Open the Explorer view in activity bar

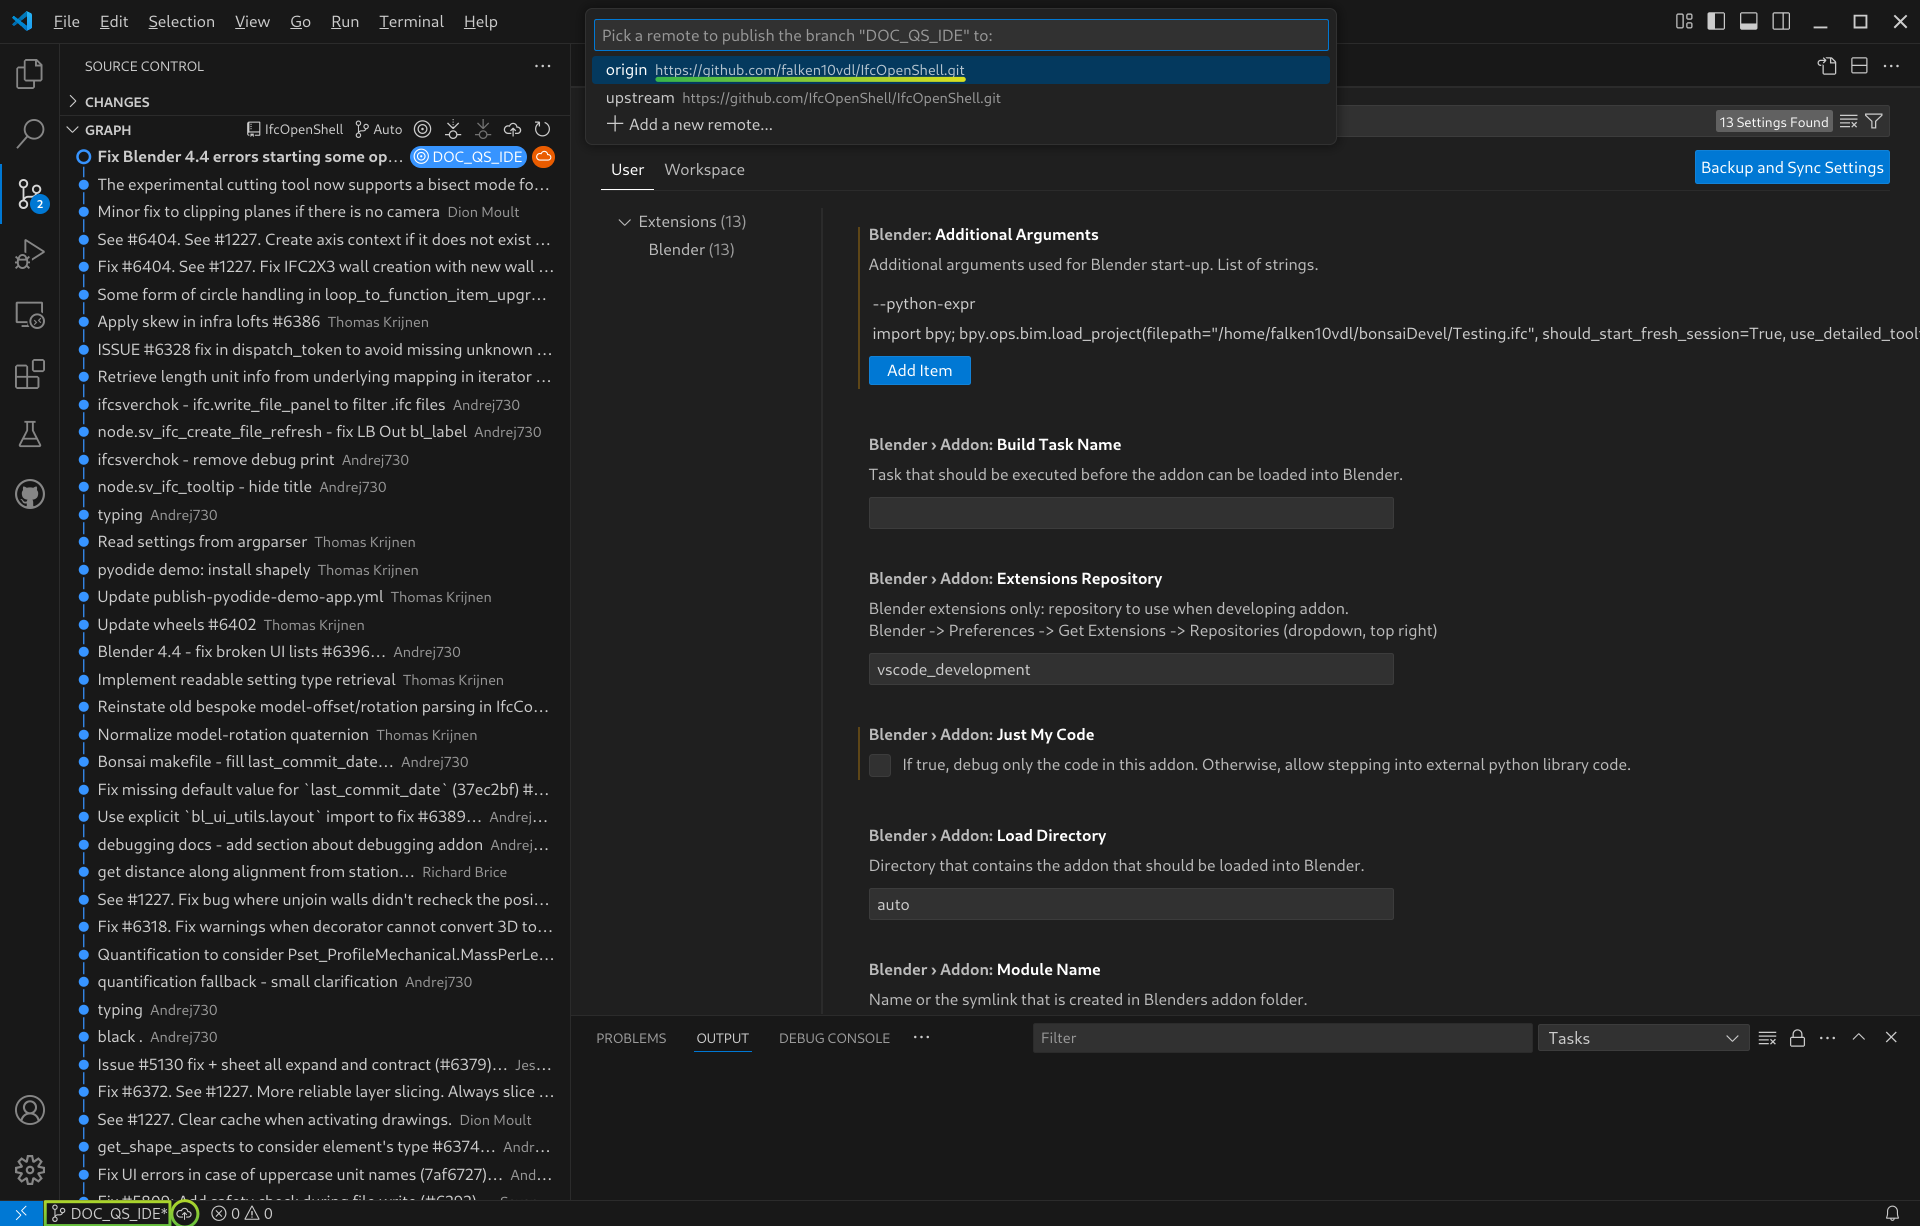(x=30, y=73)
